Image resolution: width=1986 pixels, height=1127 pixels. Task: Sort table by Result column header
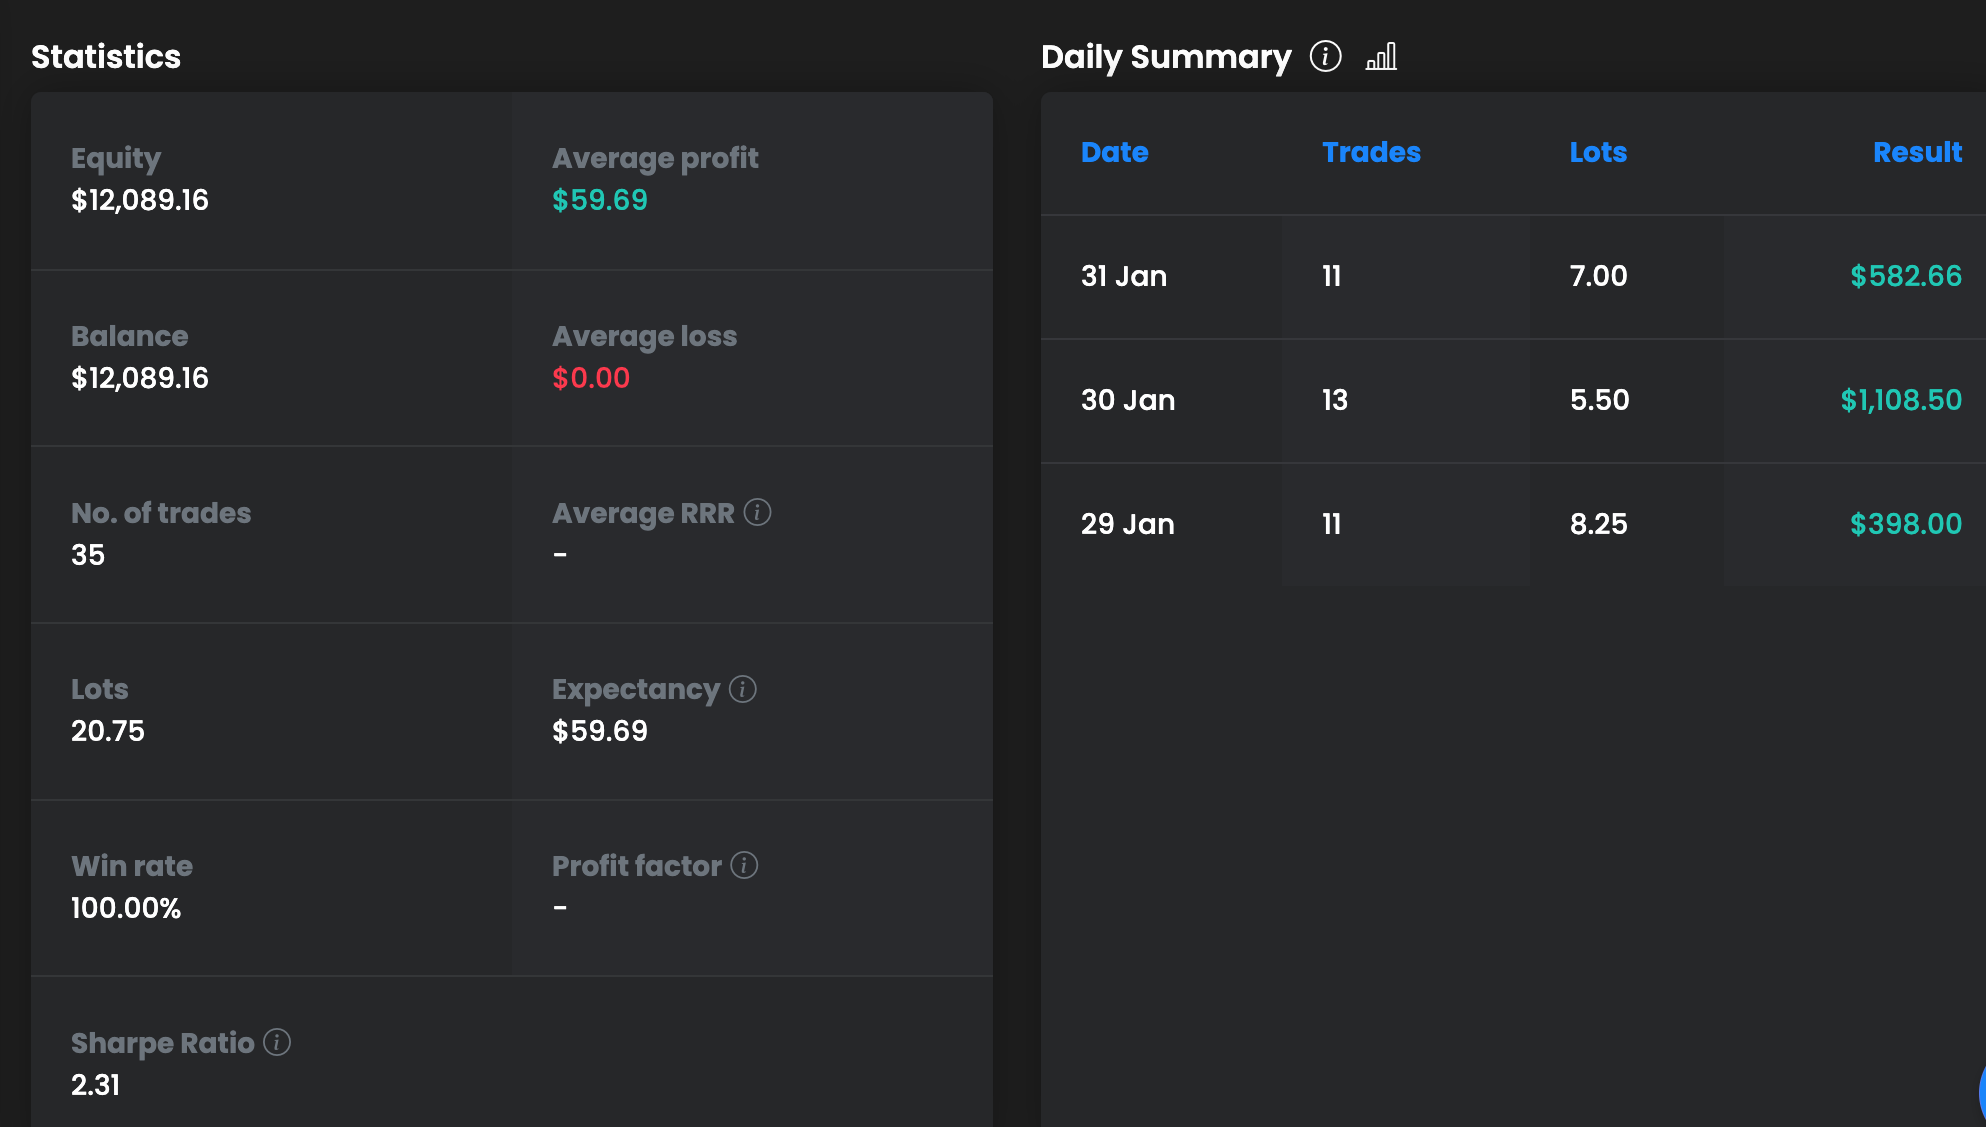[x=1916, y=152]
